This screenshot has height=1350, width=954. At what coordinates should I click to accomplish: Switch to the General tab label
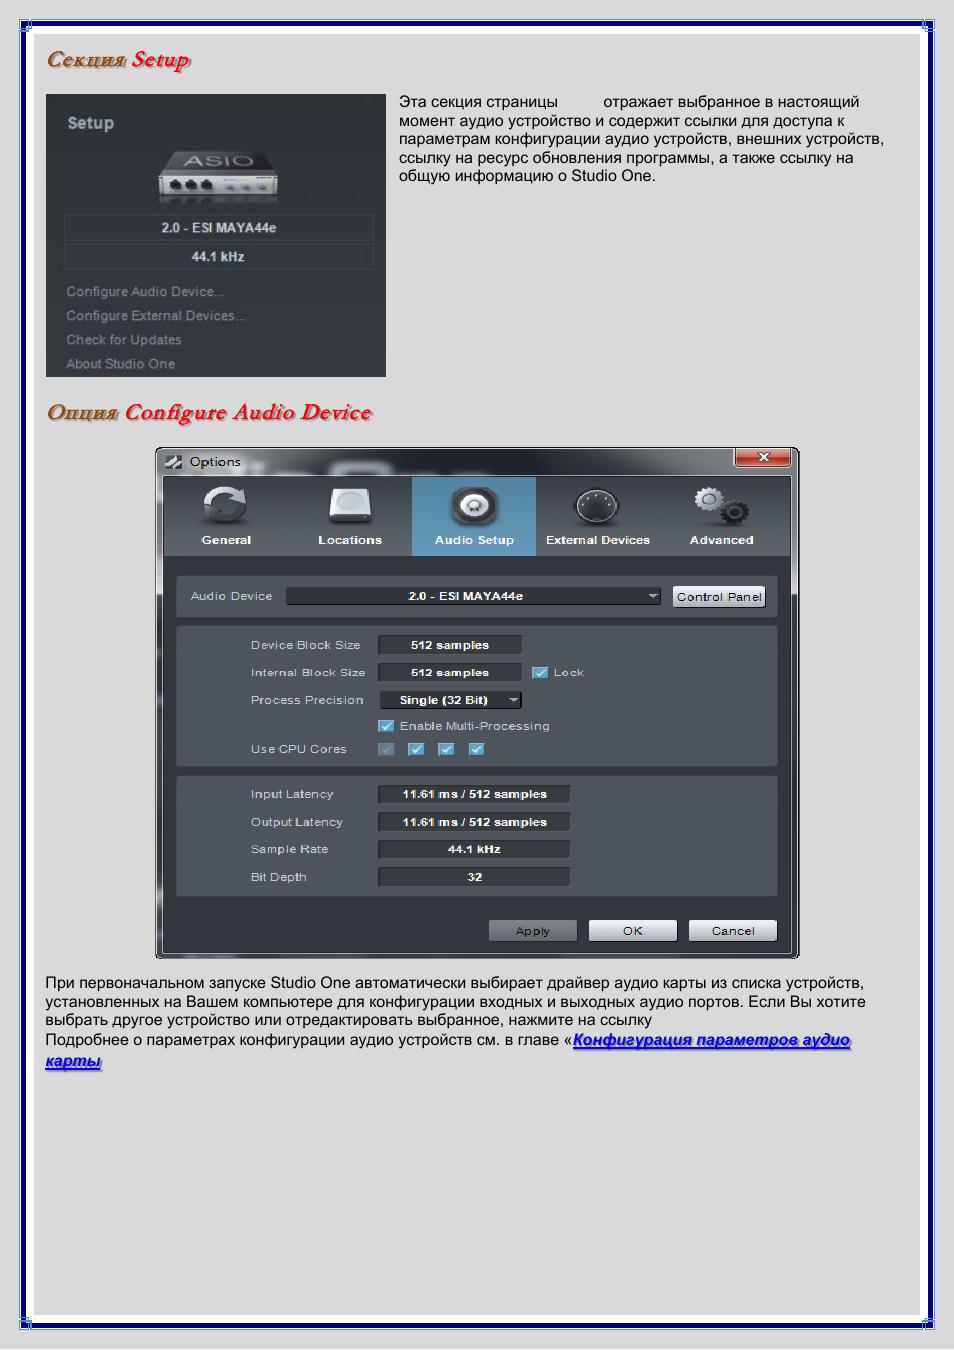click(226, 540)
